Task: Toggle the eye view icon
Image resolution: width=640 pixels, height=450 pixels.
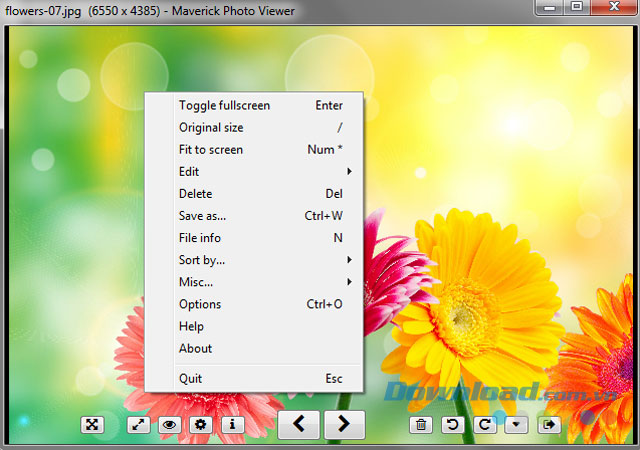Action: 170,425
